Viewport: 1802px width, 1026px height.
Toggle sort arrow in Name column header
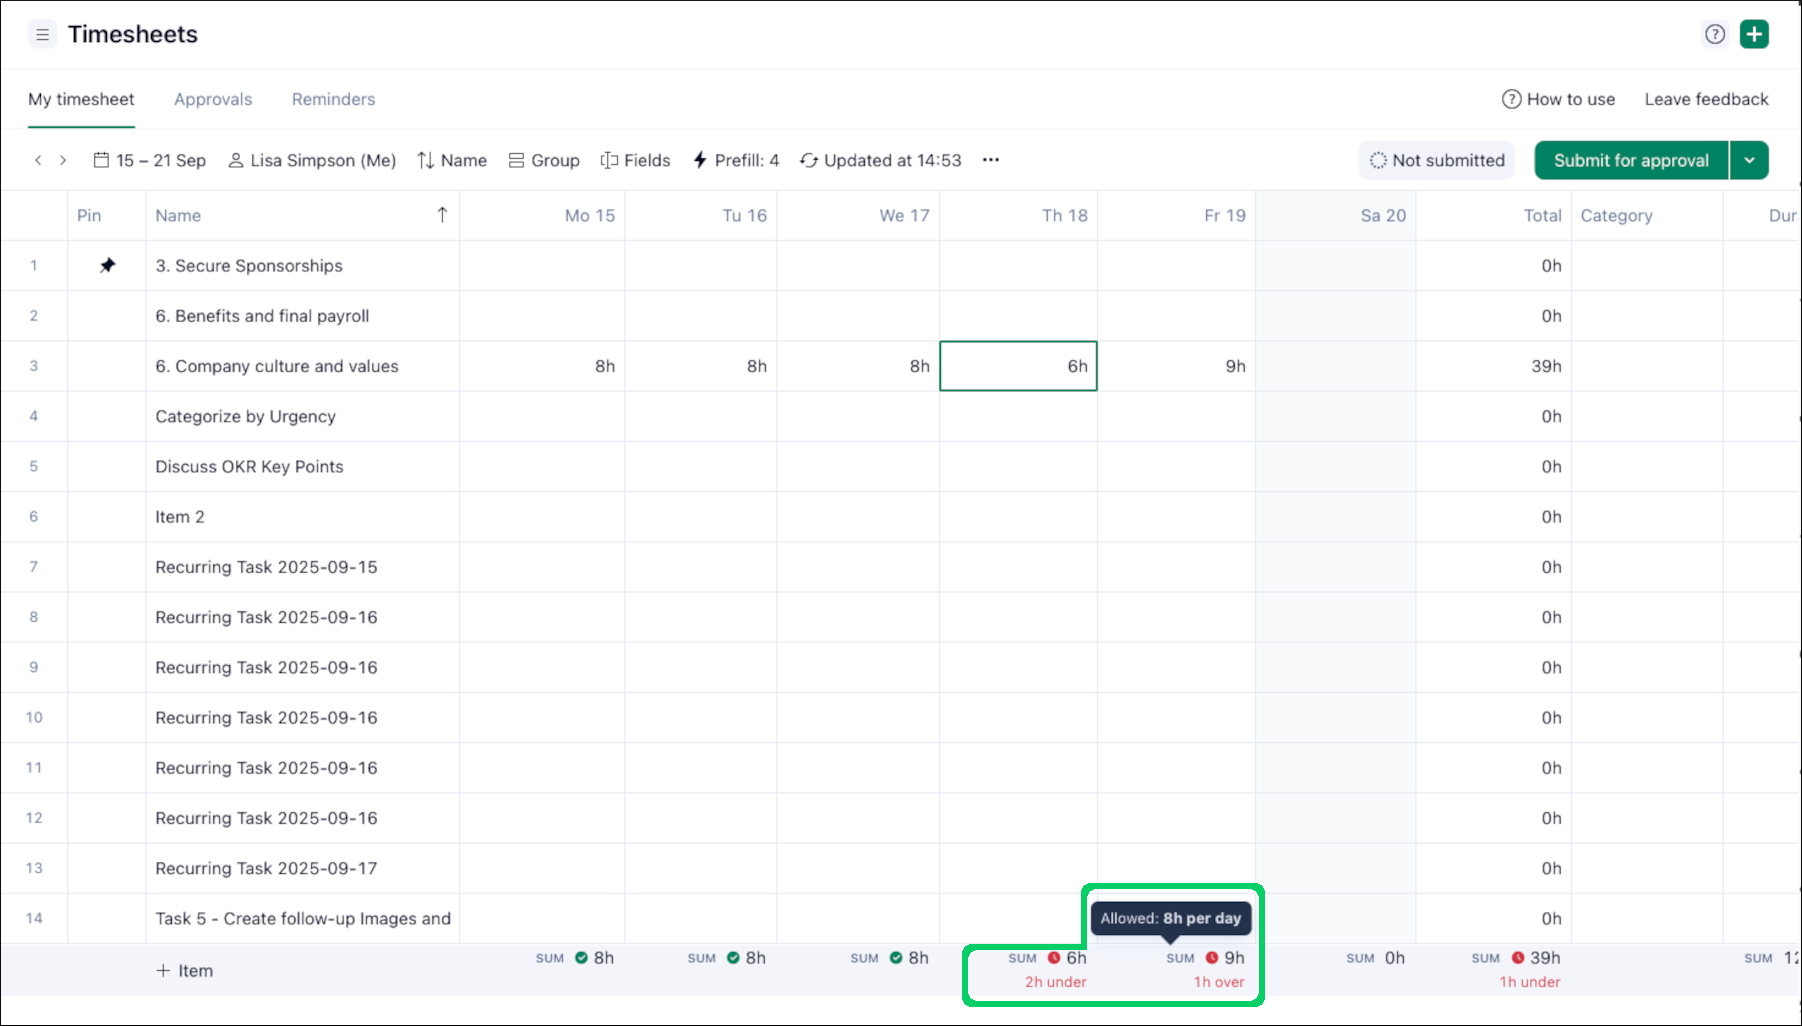tap(442, 215)
